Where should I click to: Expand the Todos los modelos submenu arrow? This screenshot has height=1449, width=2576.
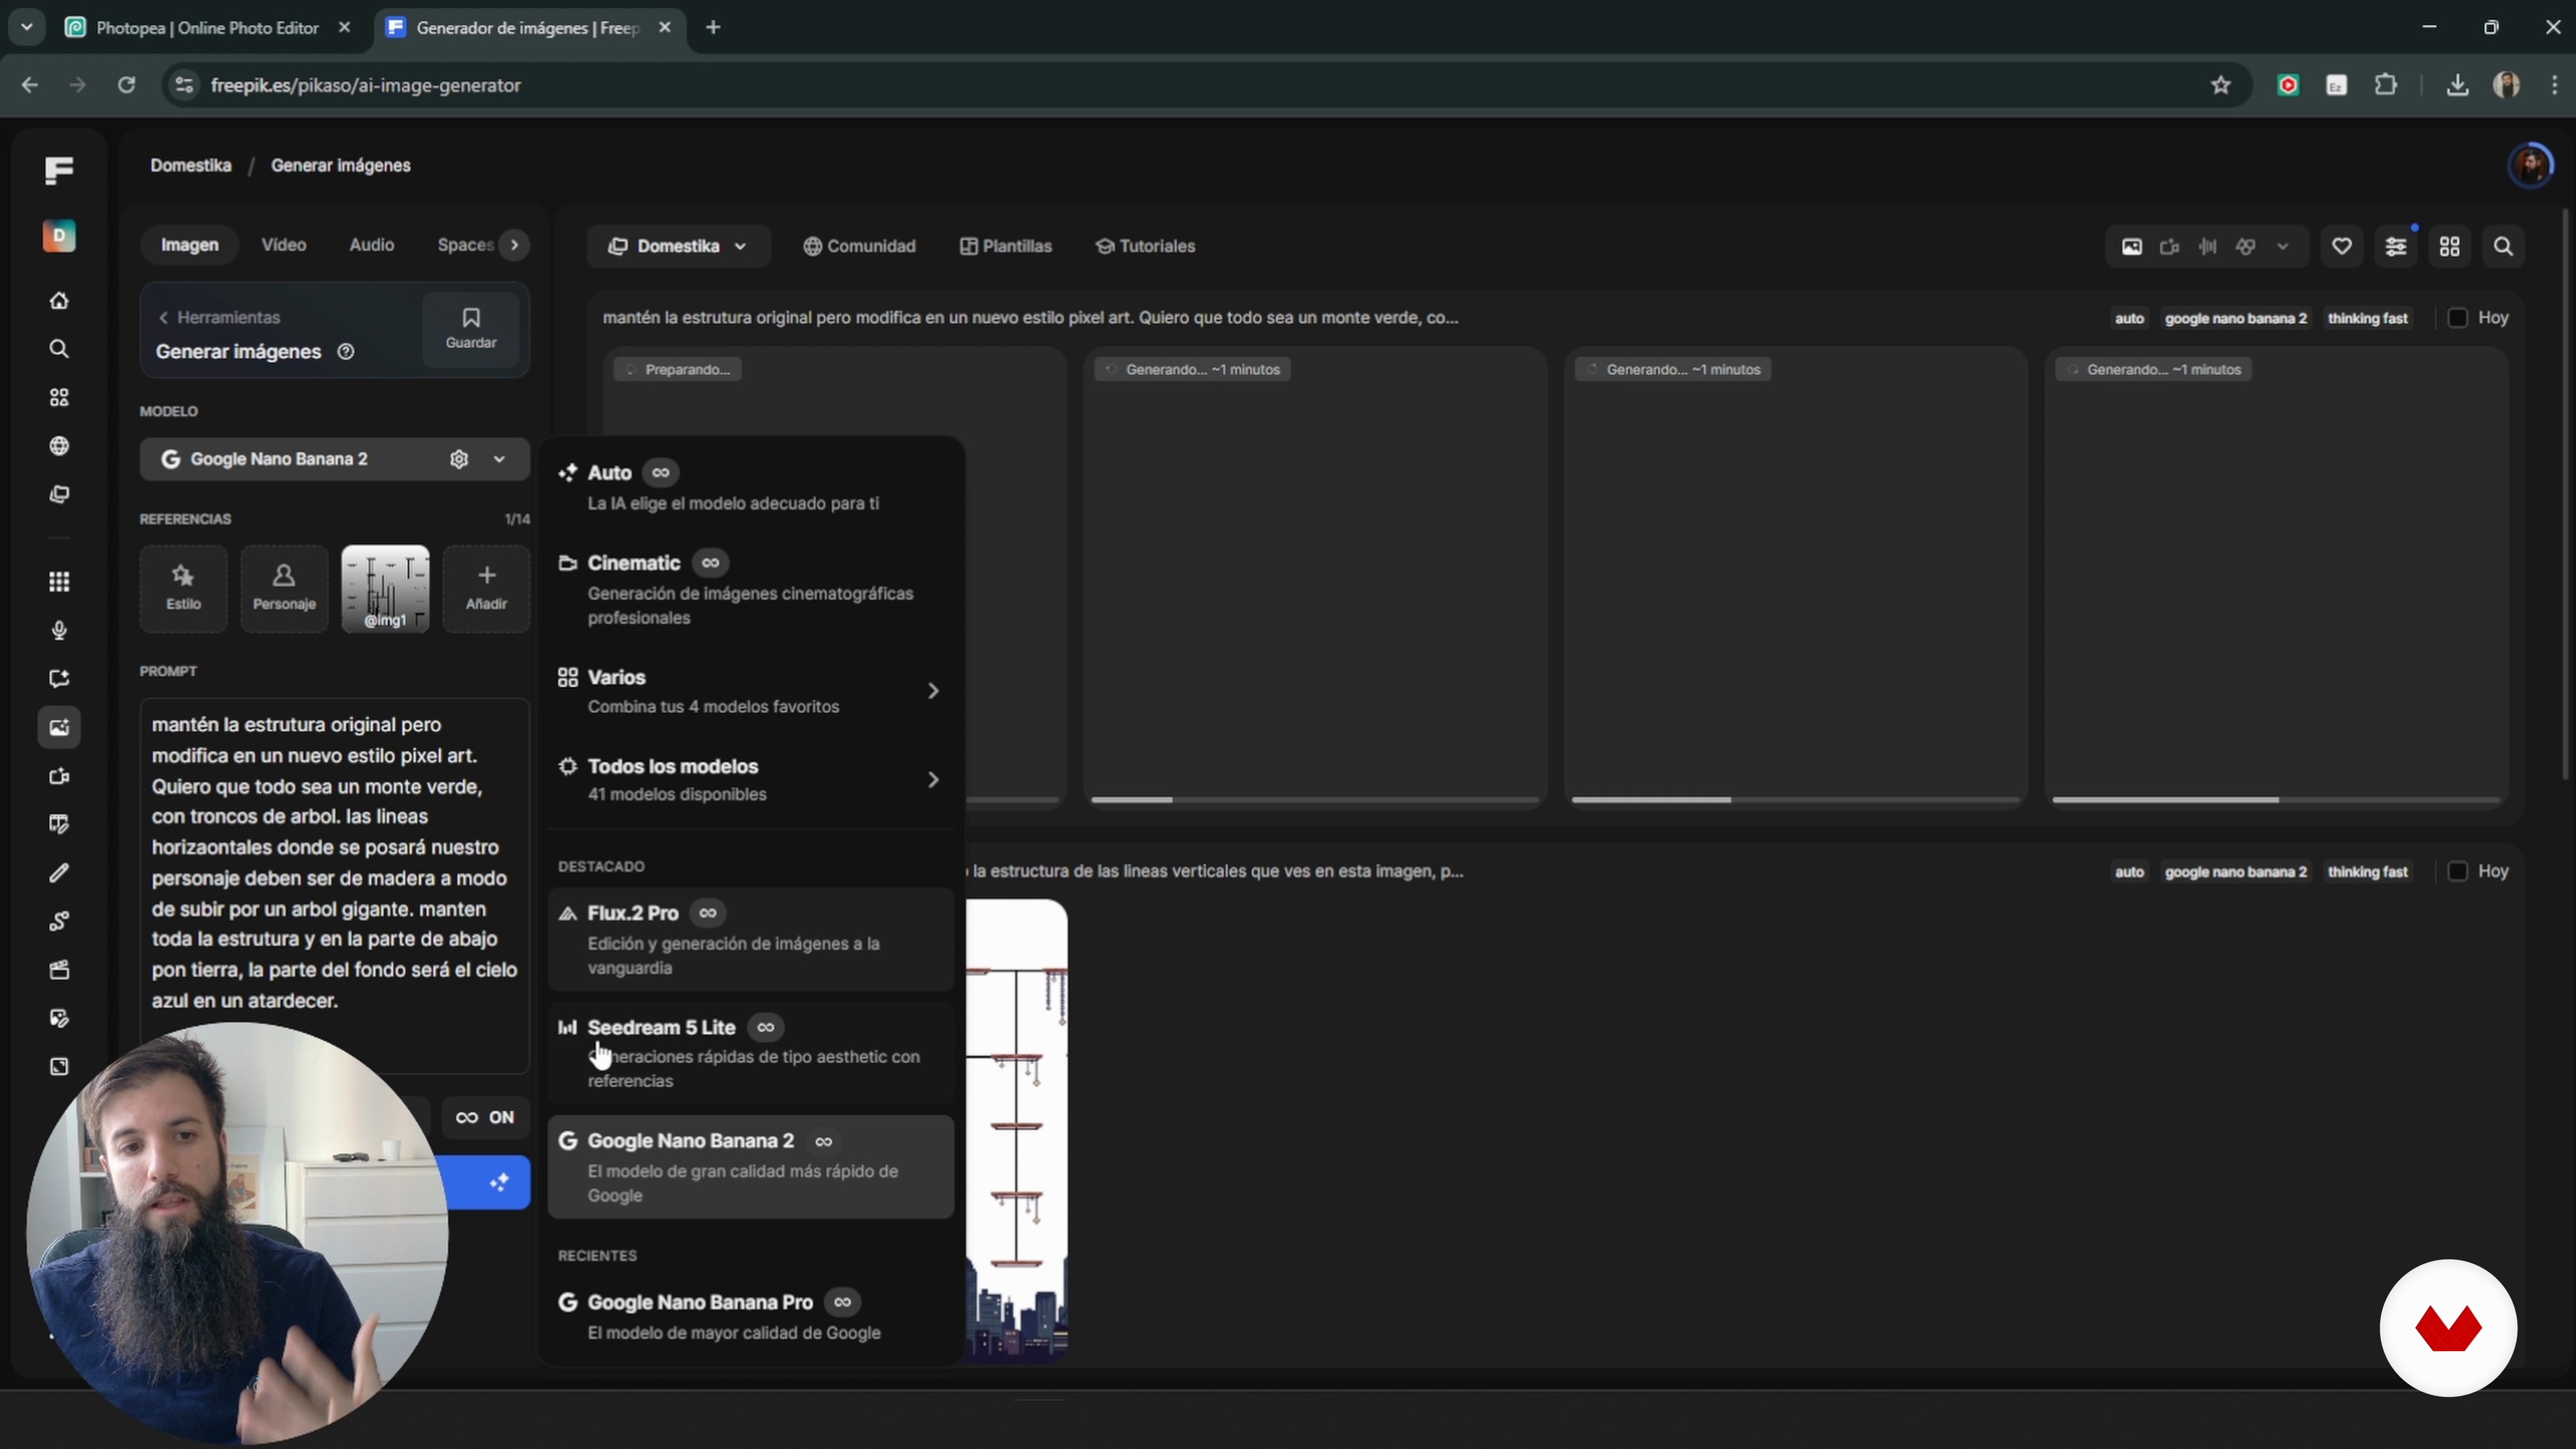tap(933, 780)
